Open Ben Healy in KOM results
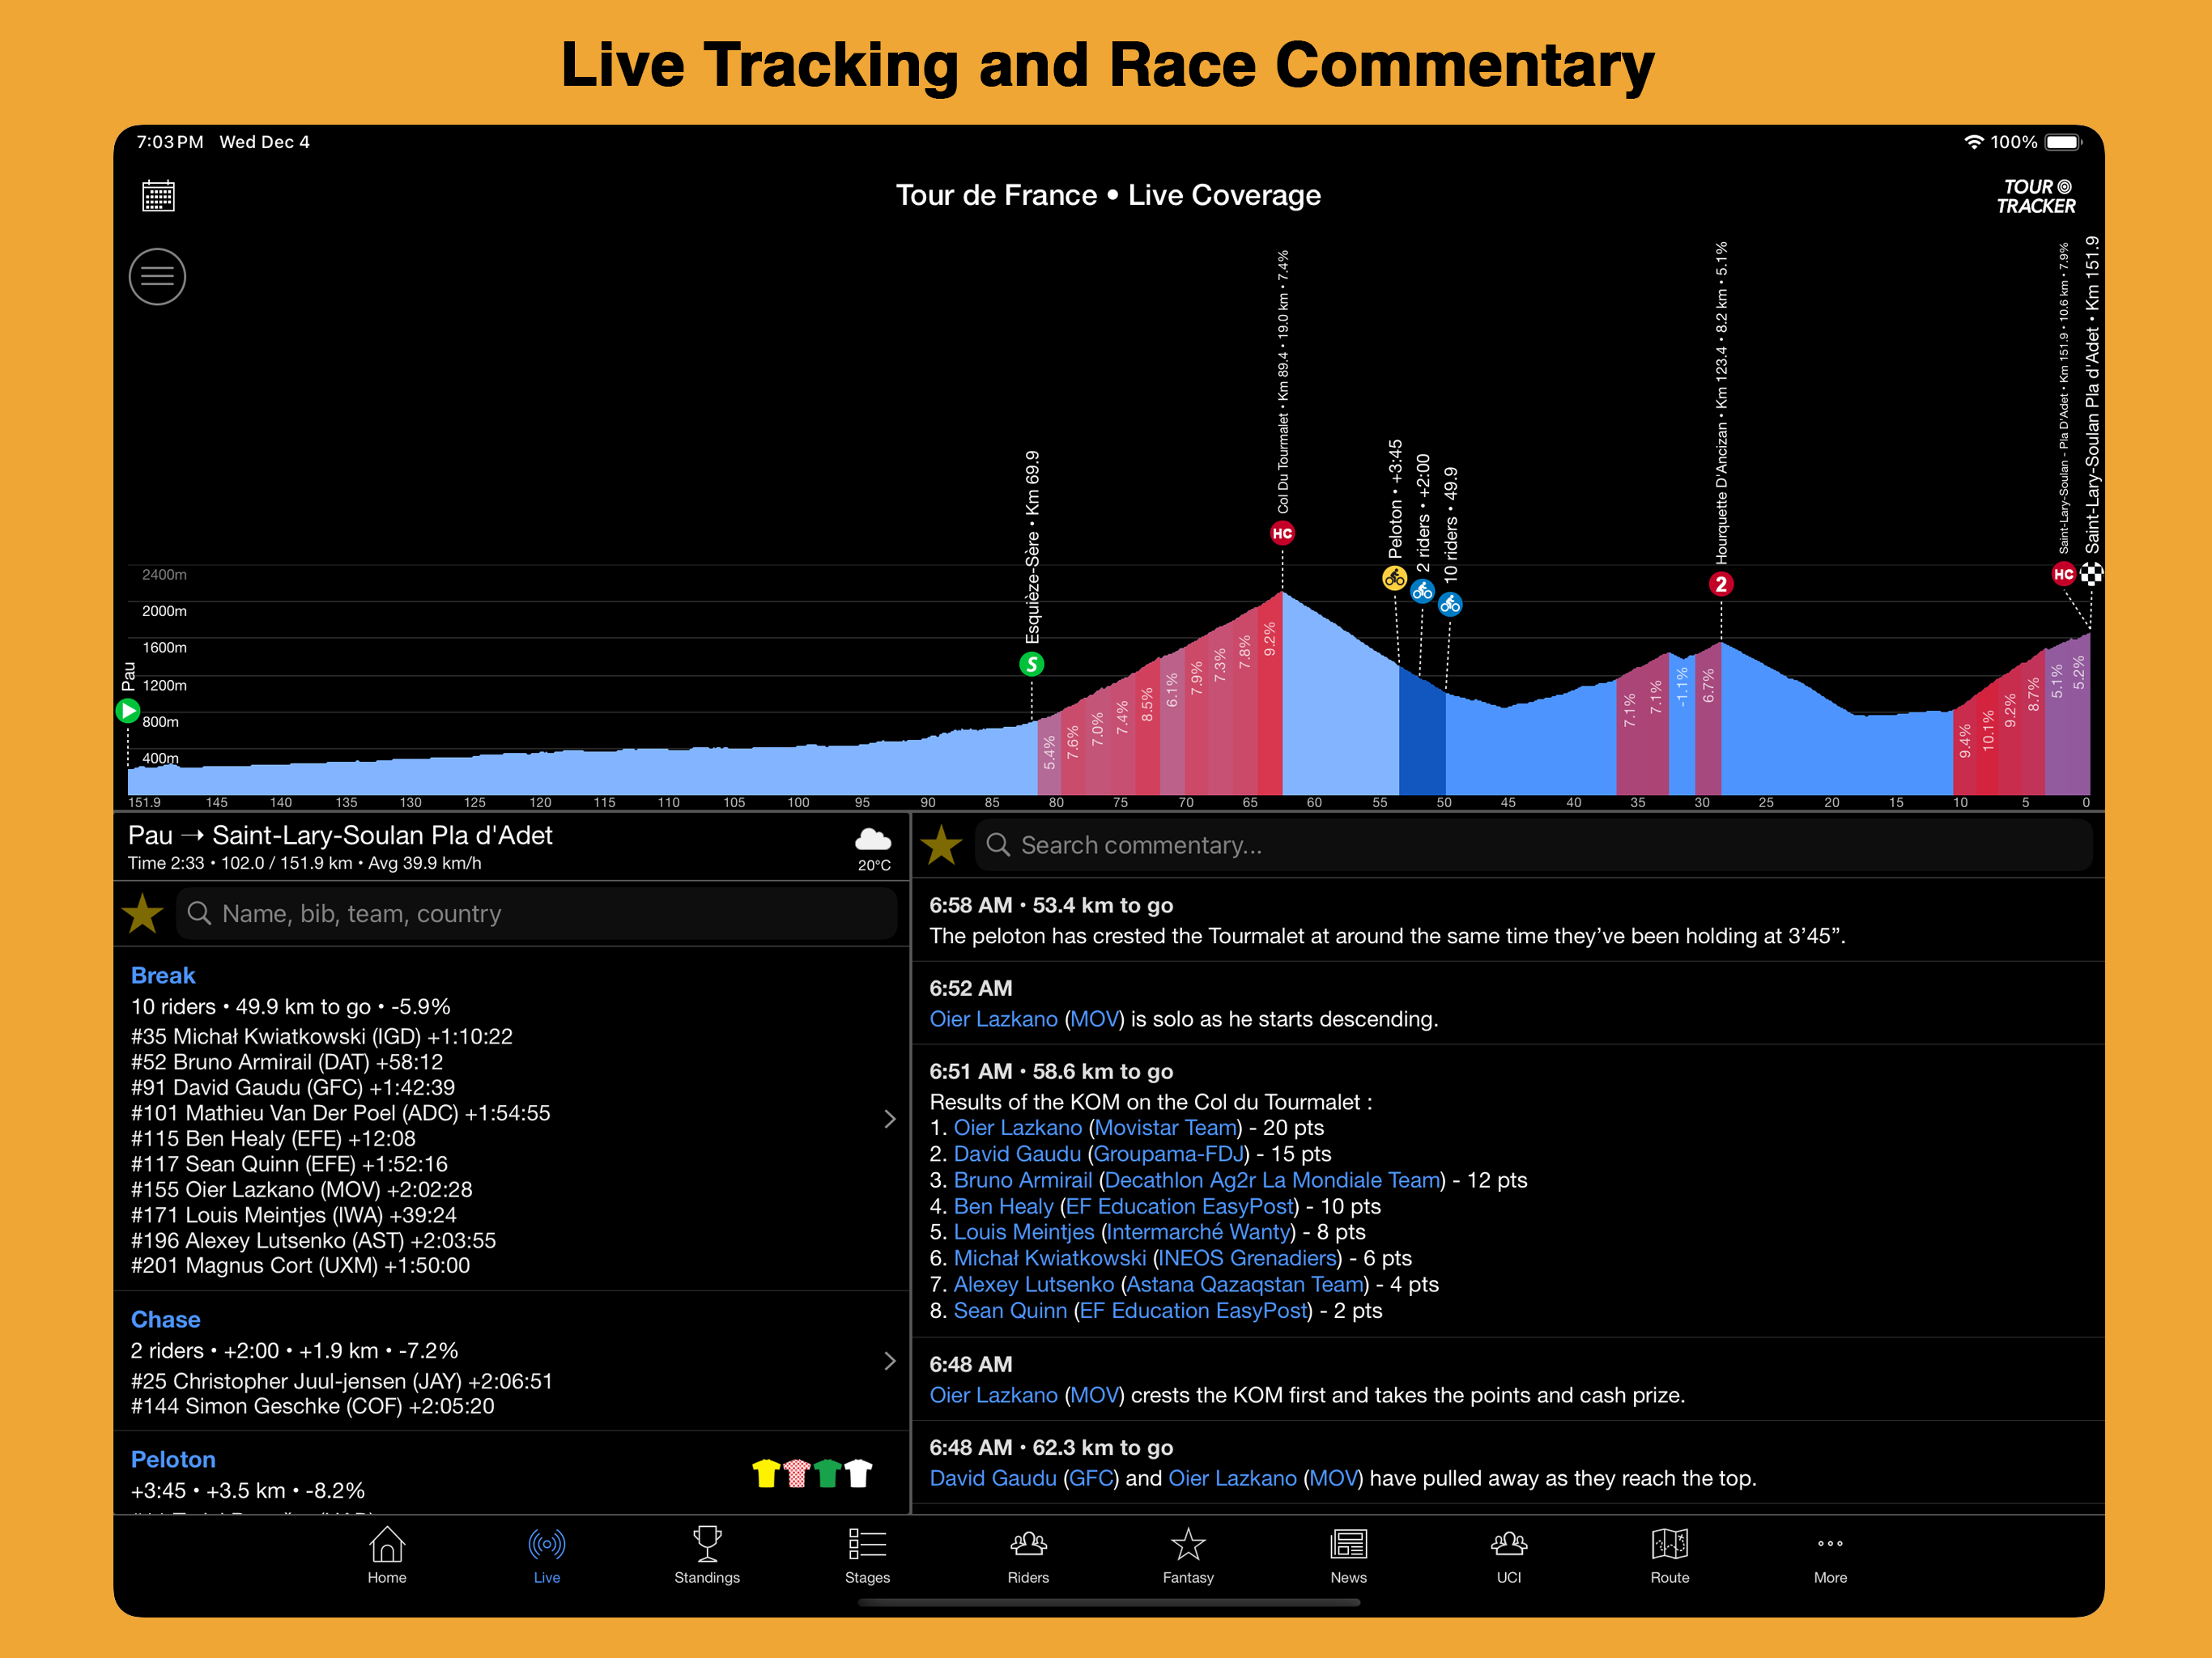2212x1658 pixels. coord(1003,1206)
